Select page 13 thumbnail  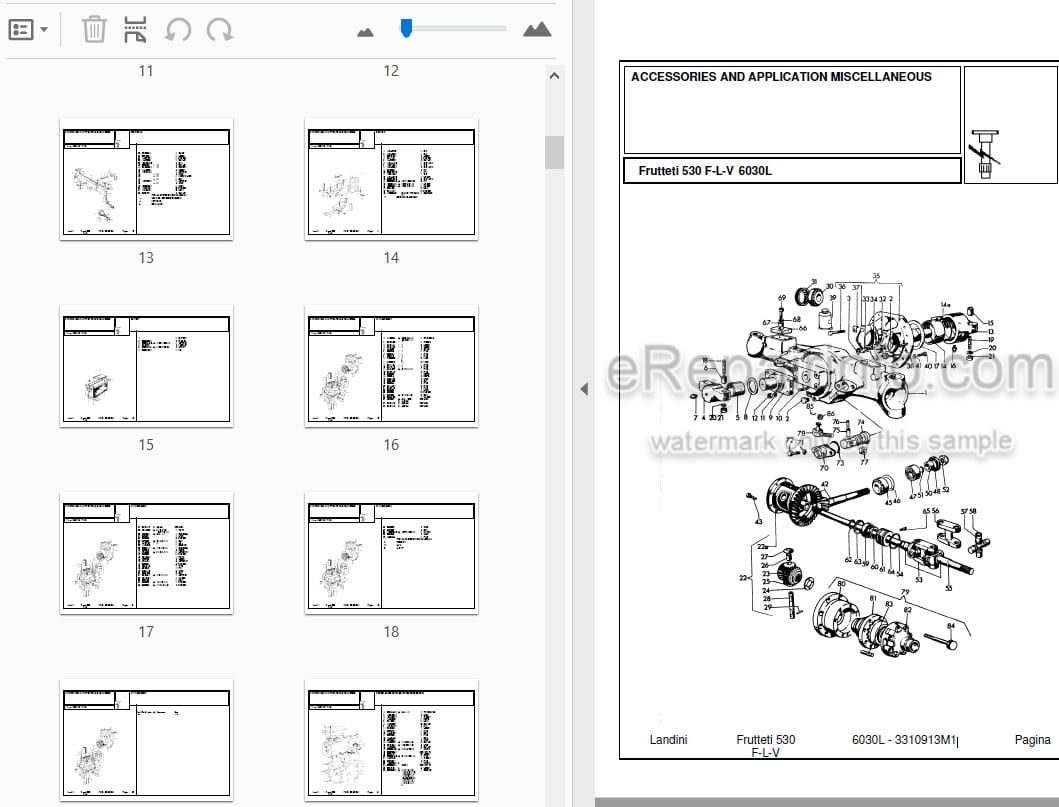pyautogui.click(x=147, y=179)
